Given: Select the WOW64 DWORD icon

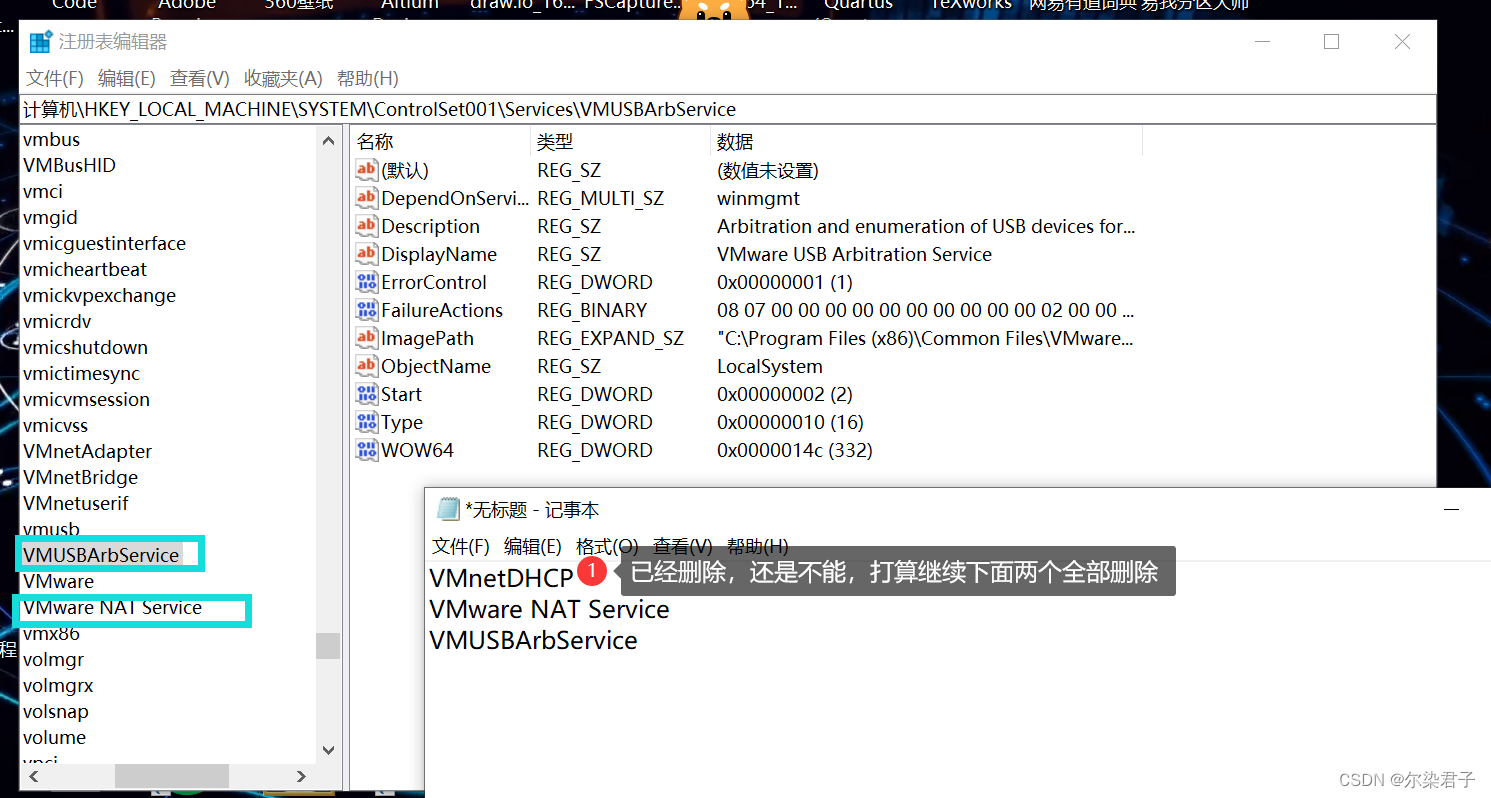Looking at the screenshot, I should [x=366, y=450].
